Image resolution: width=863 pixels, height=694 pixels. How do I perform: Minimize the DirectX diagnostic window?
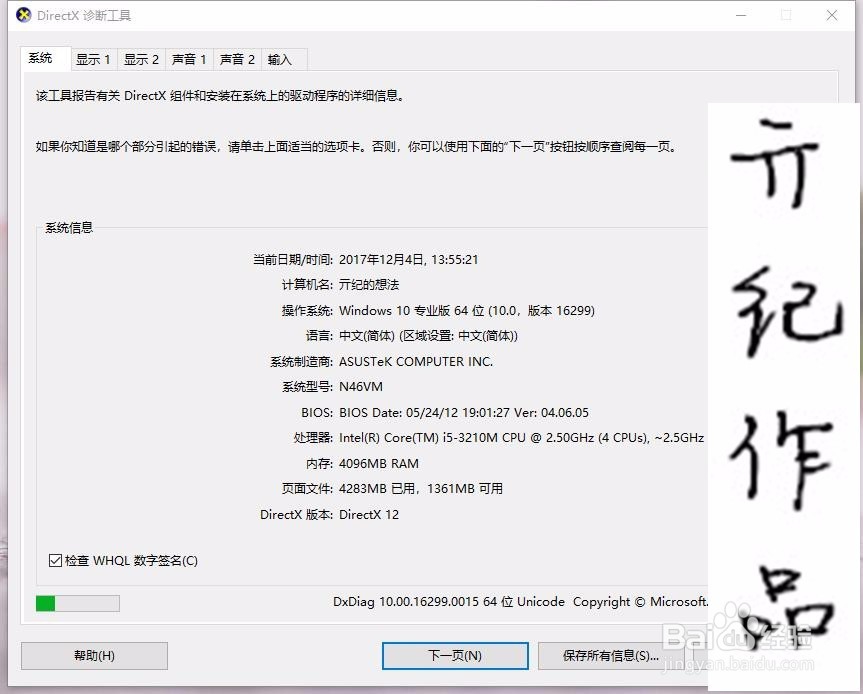(x=741, y=15)
